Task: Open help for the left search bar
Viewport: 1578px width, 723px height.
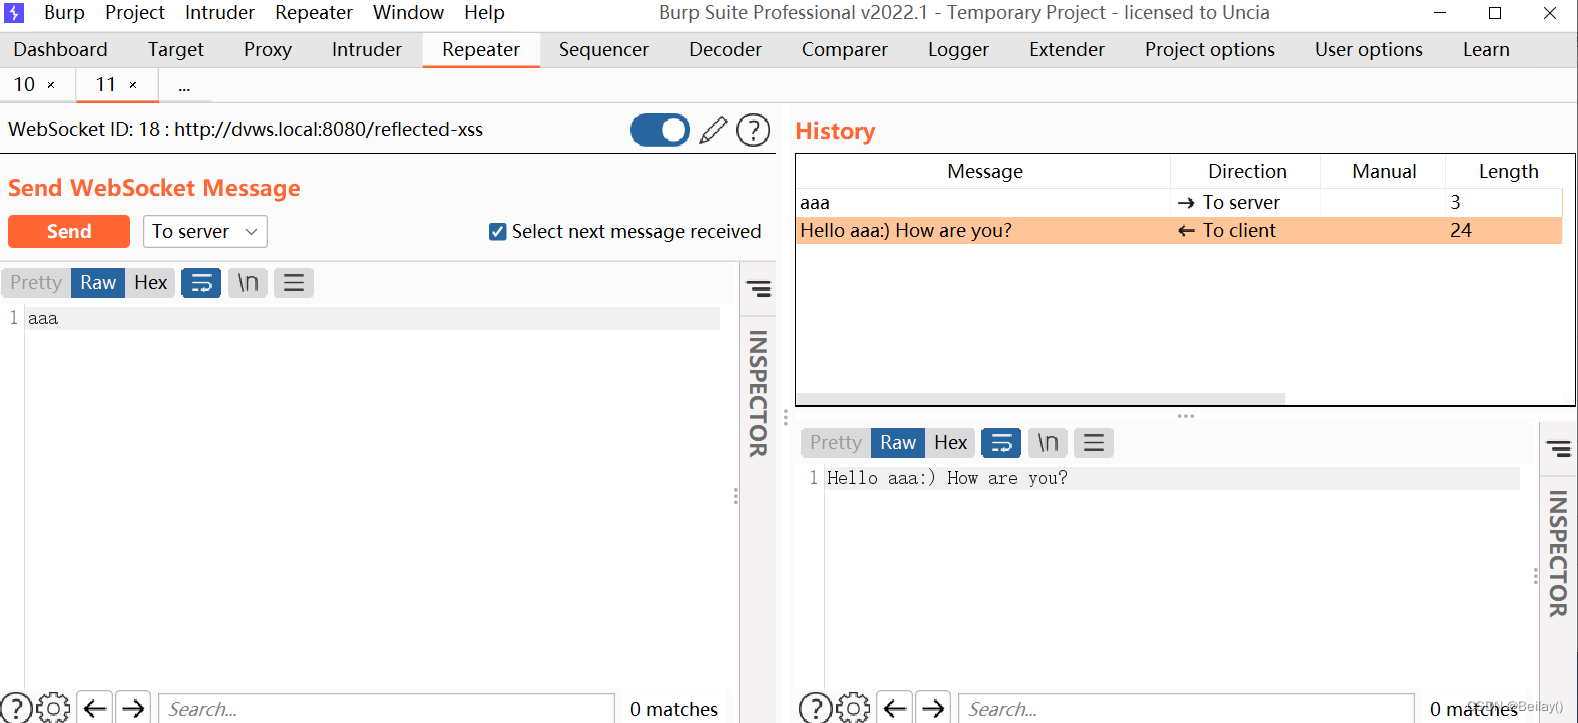Action: [16, 708]
